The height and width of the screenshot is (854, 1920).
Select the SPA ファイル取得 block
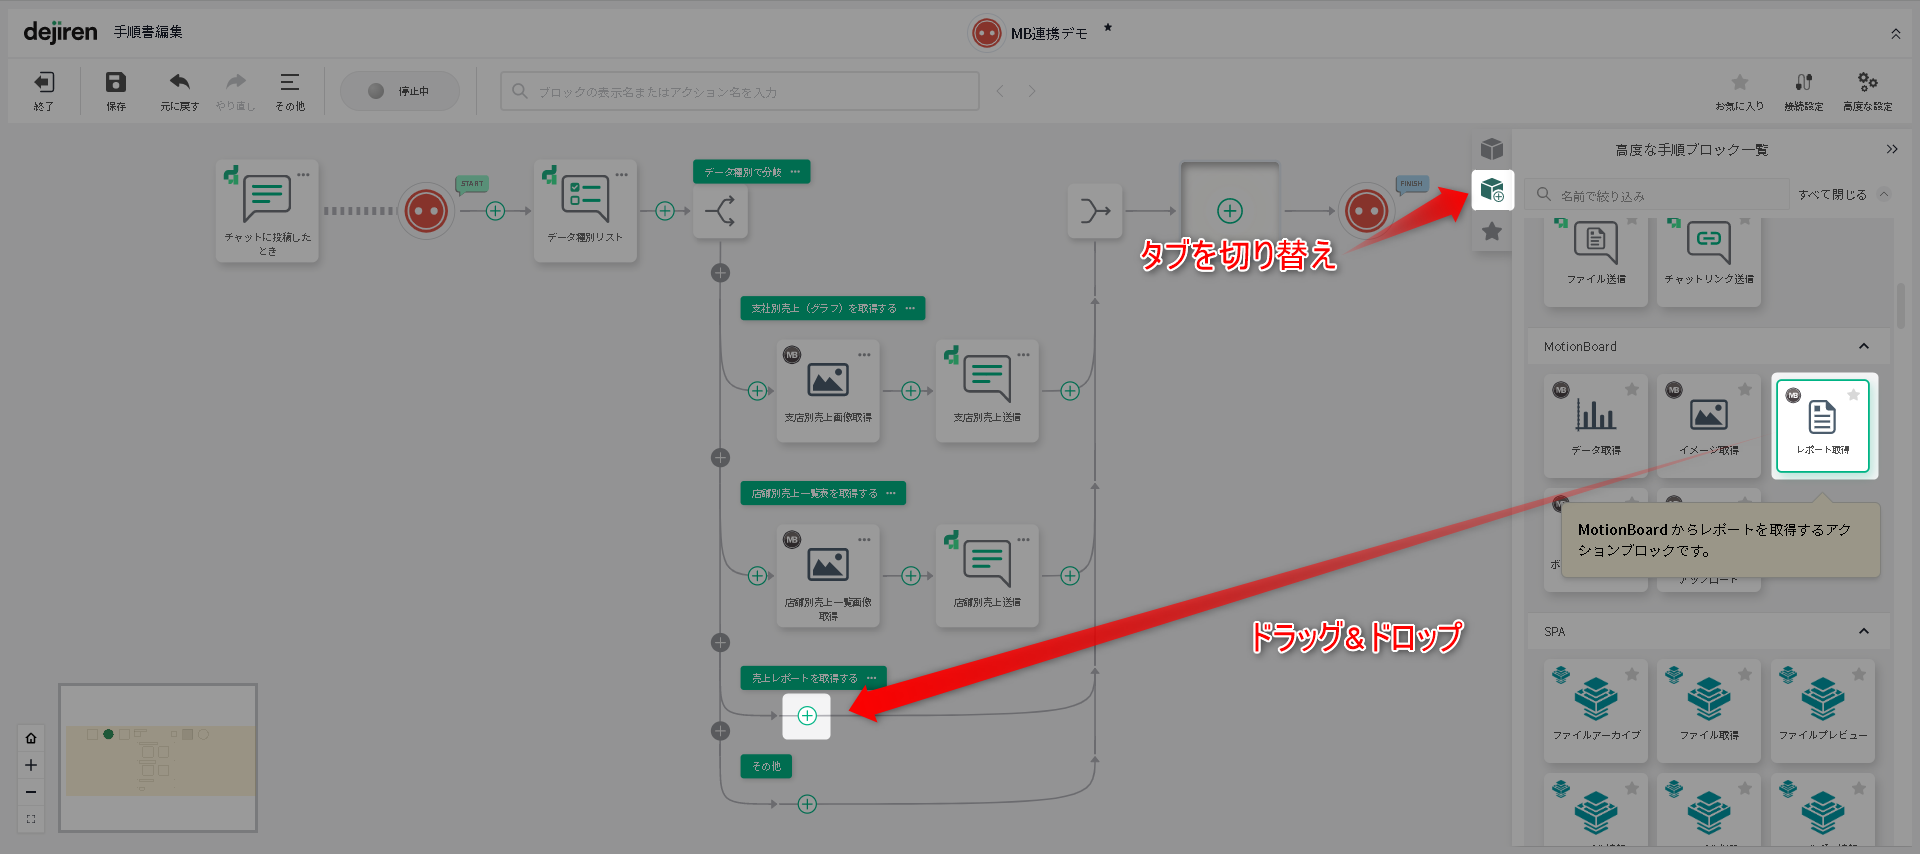1709,710
